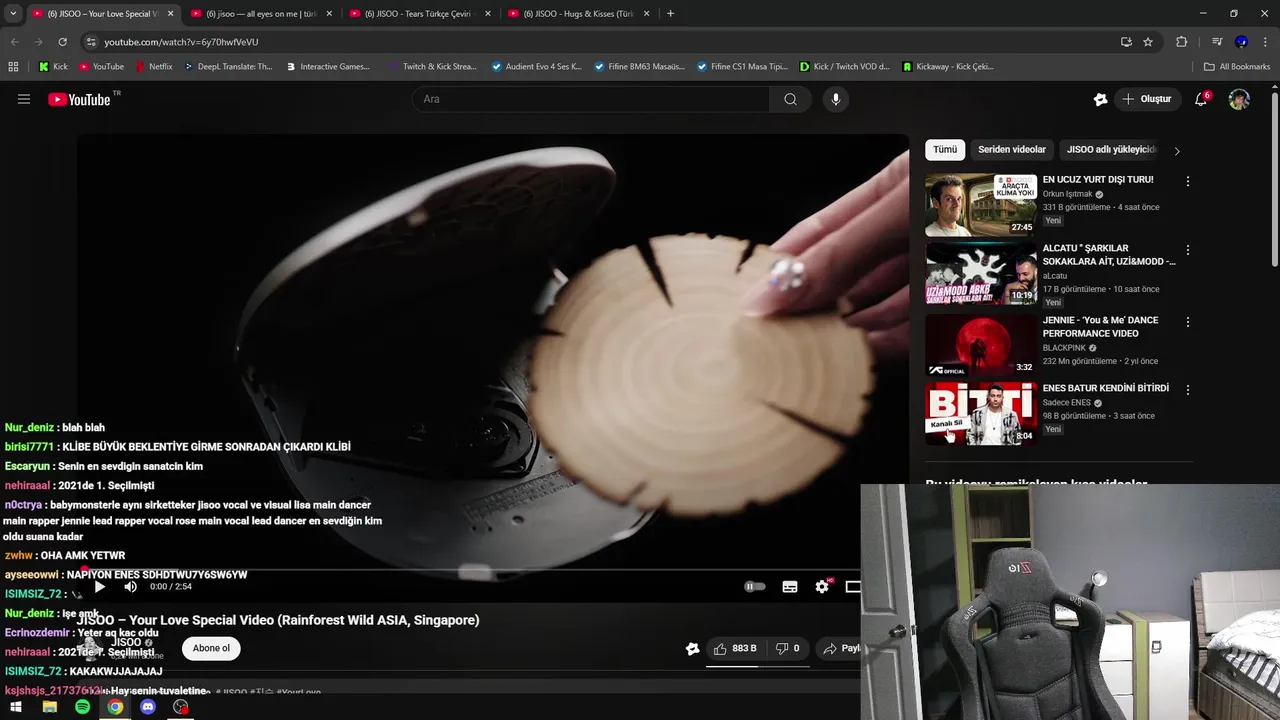The width and height of the screenshot is (1280, 720).
Task: Open options for the ALCATU video
Action: tap(1188, 250)
